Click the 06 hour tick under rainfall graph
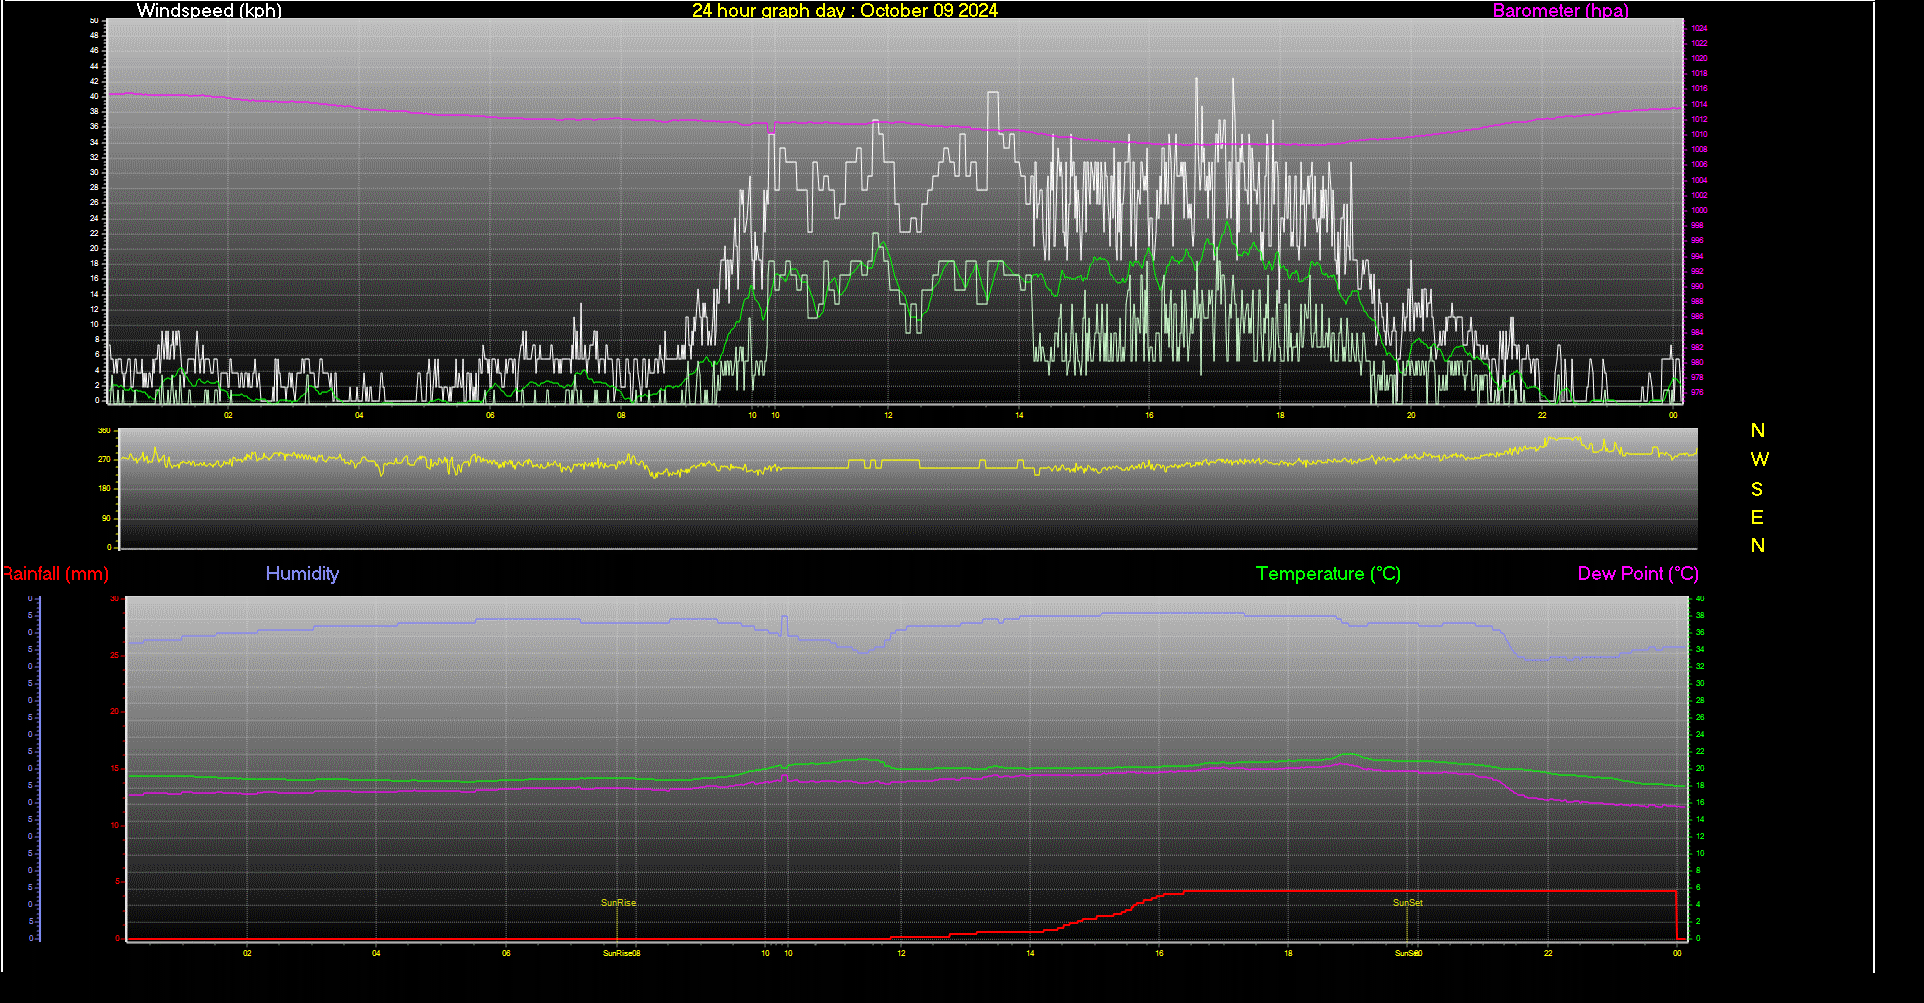1924x1003 pixels. point(506,953)
